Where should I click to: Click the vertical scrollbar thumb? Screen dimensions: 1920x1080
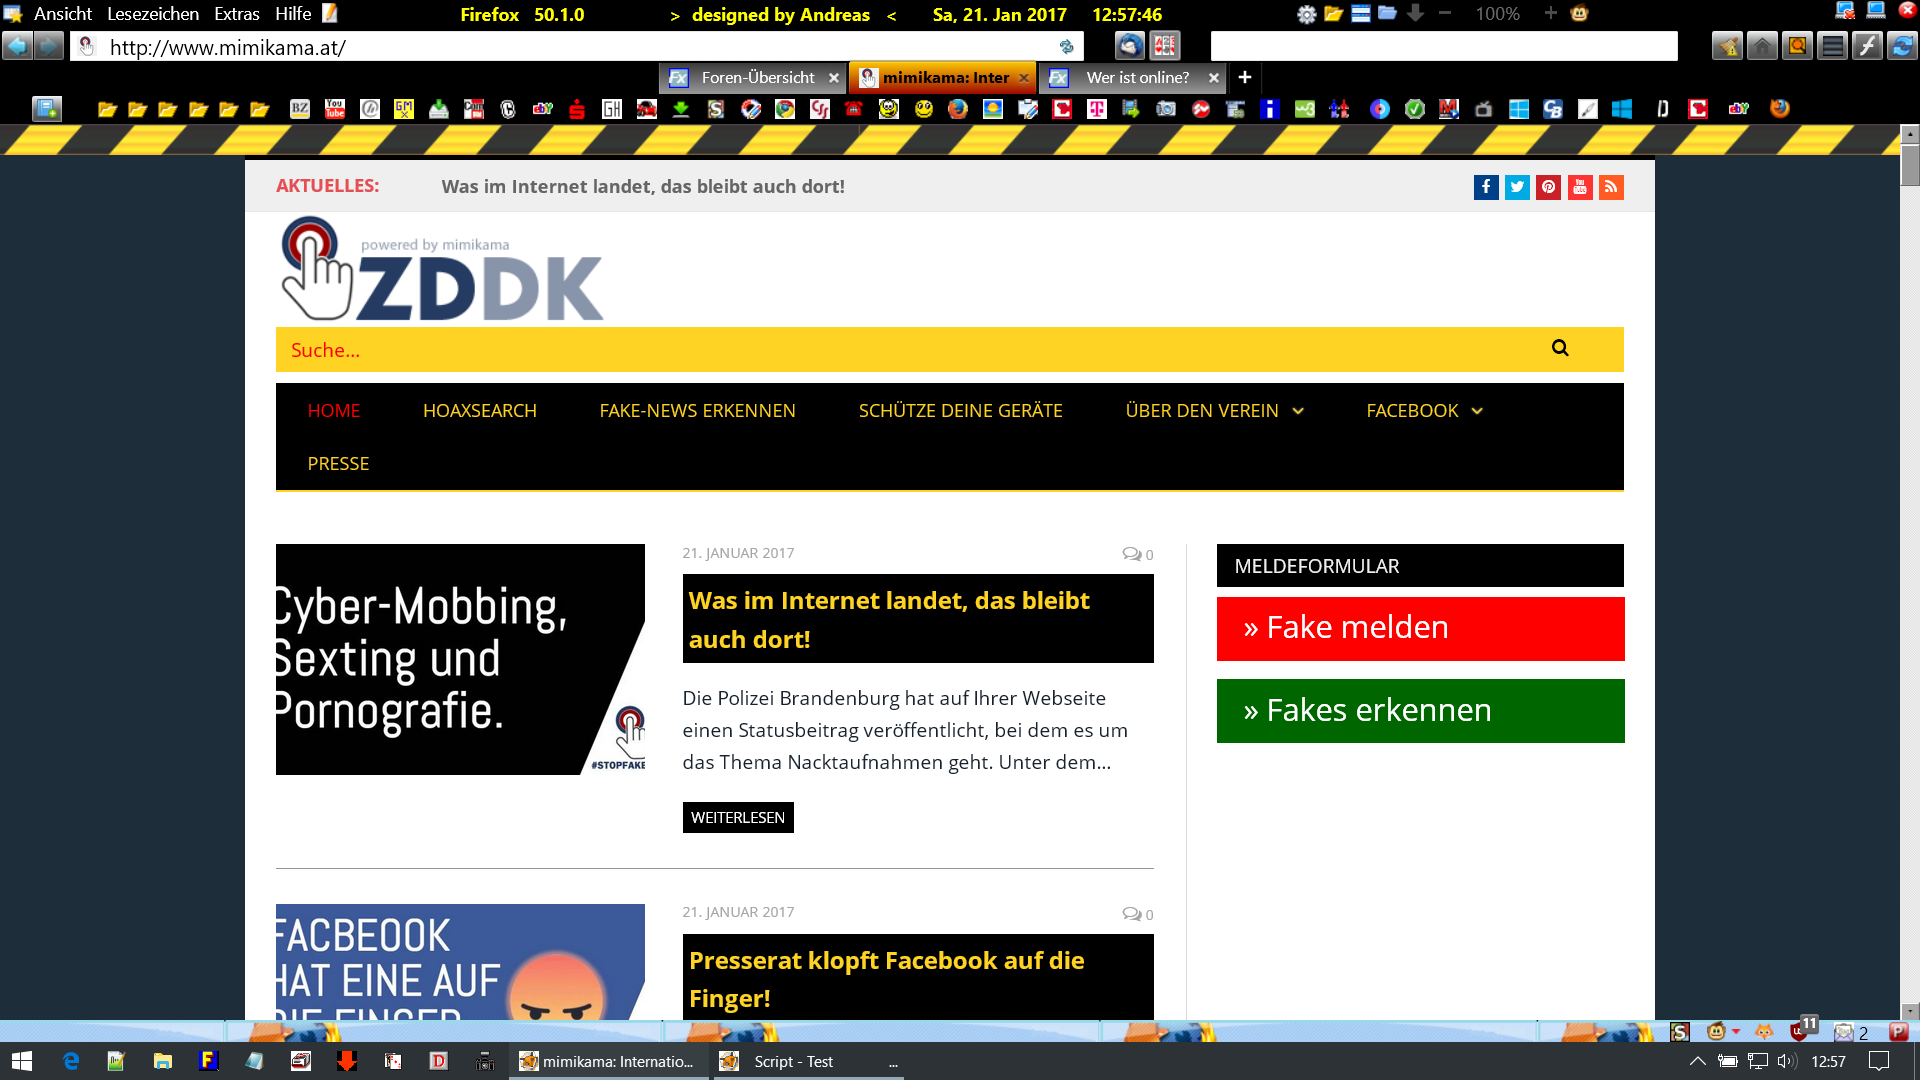(1910, 165)
